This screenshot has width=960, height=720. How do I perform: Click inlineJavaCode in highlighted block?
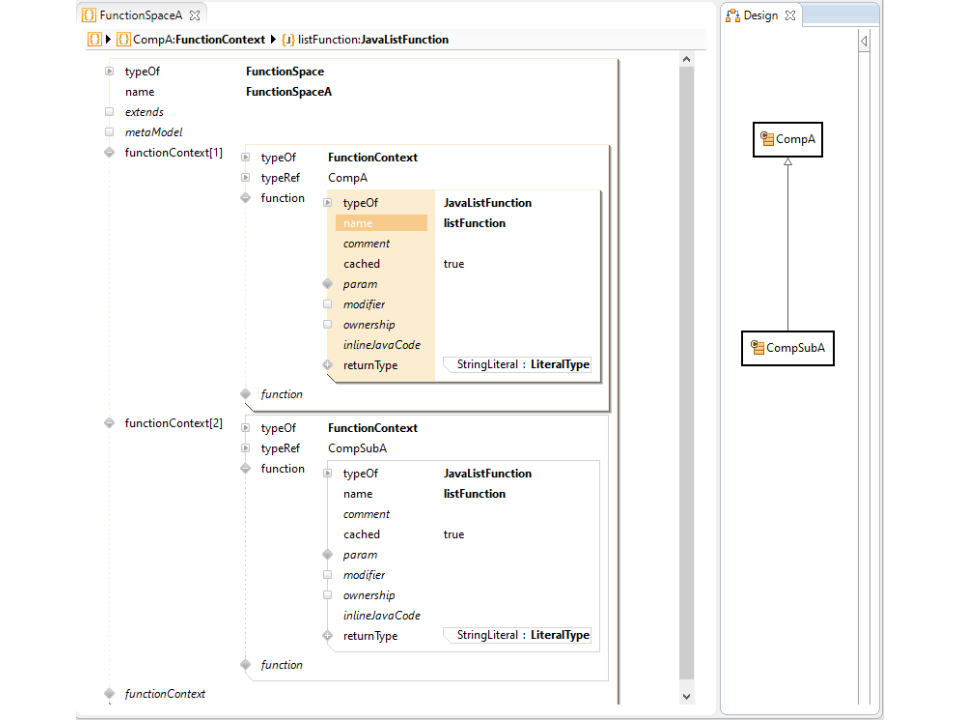pos(381,345)
